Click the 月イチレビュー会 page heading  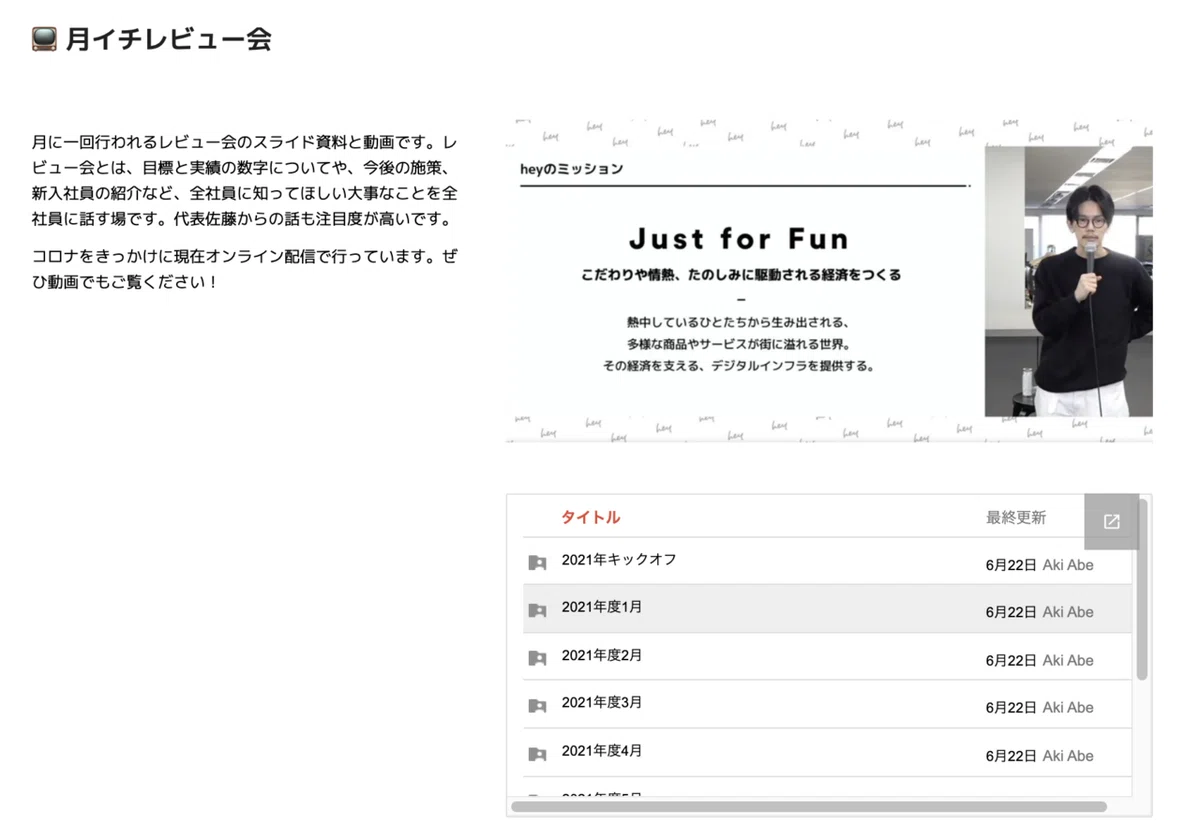click(x=169, y=39)
